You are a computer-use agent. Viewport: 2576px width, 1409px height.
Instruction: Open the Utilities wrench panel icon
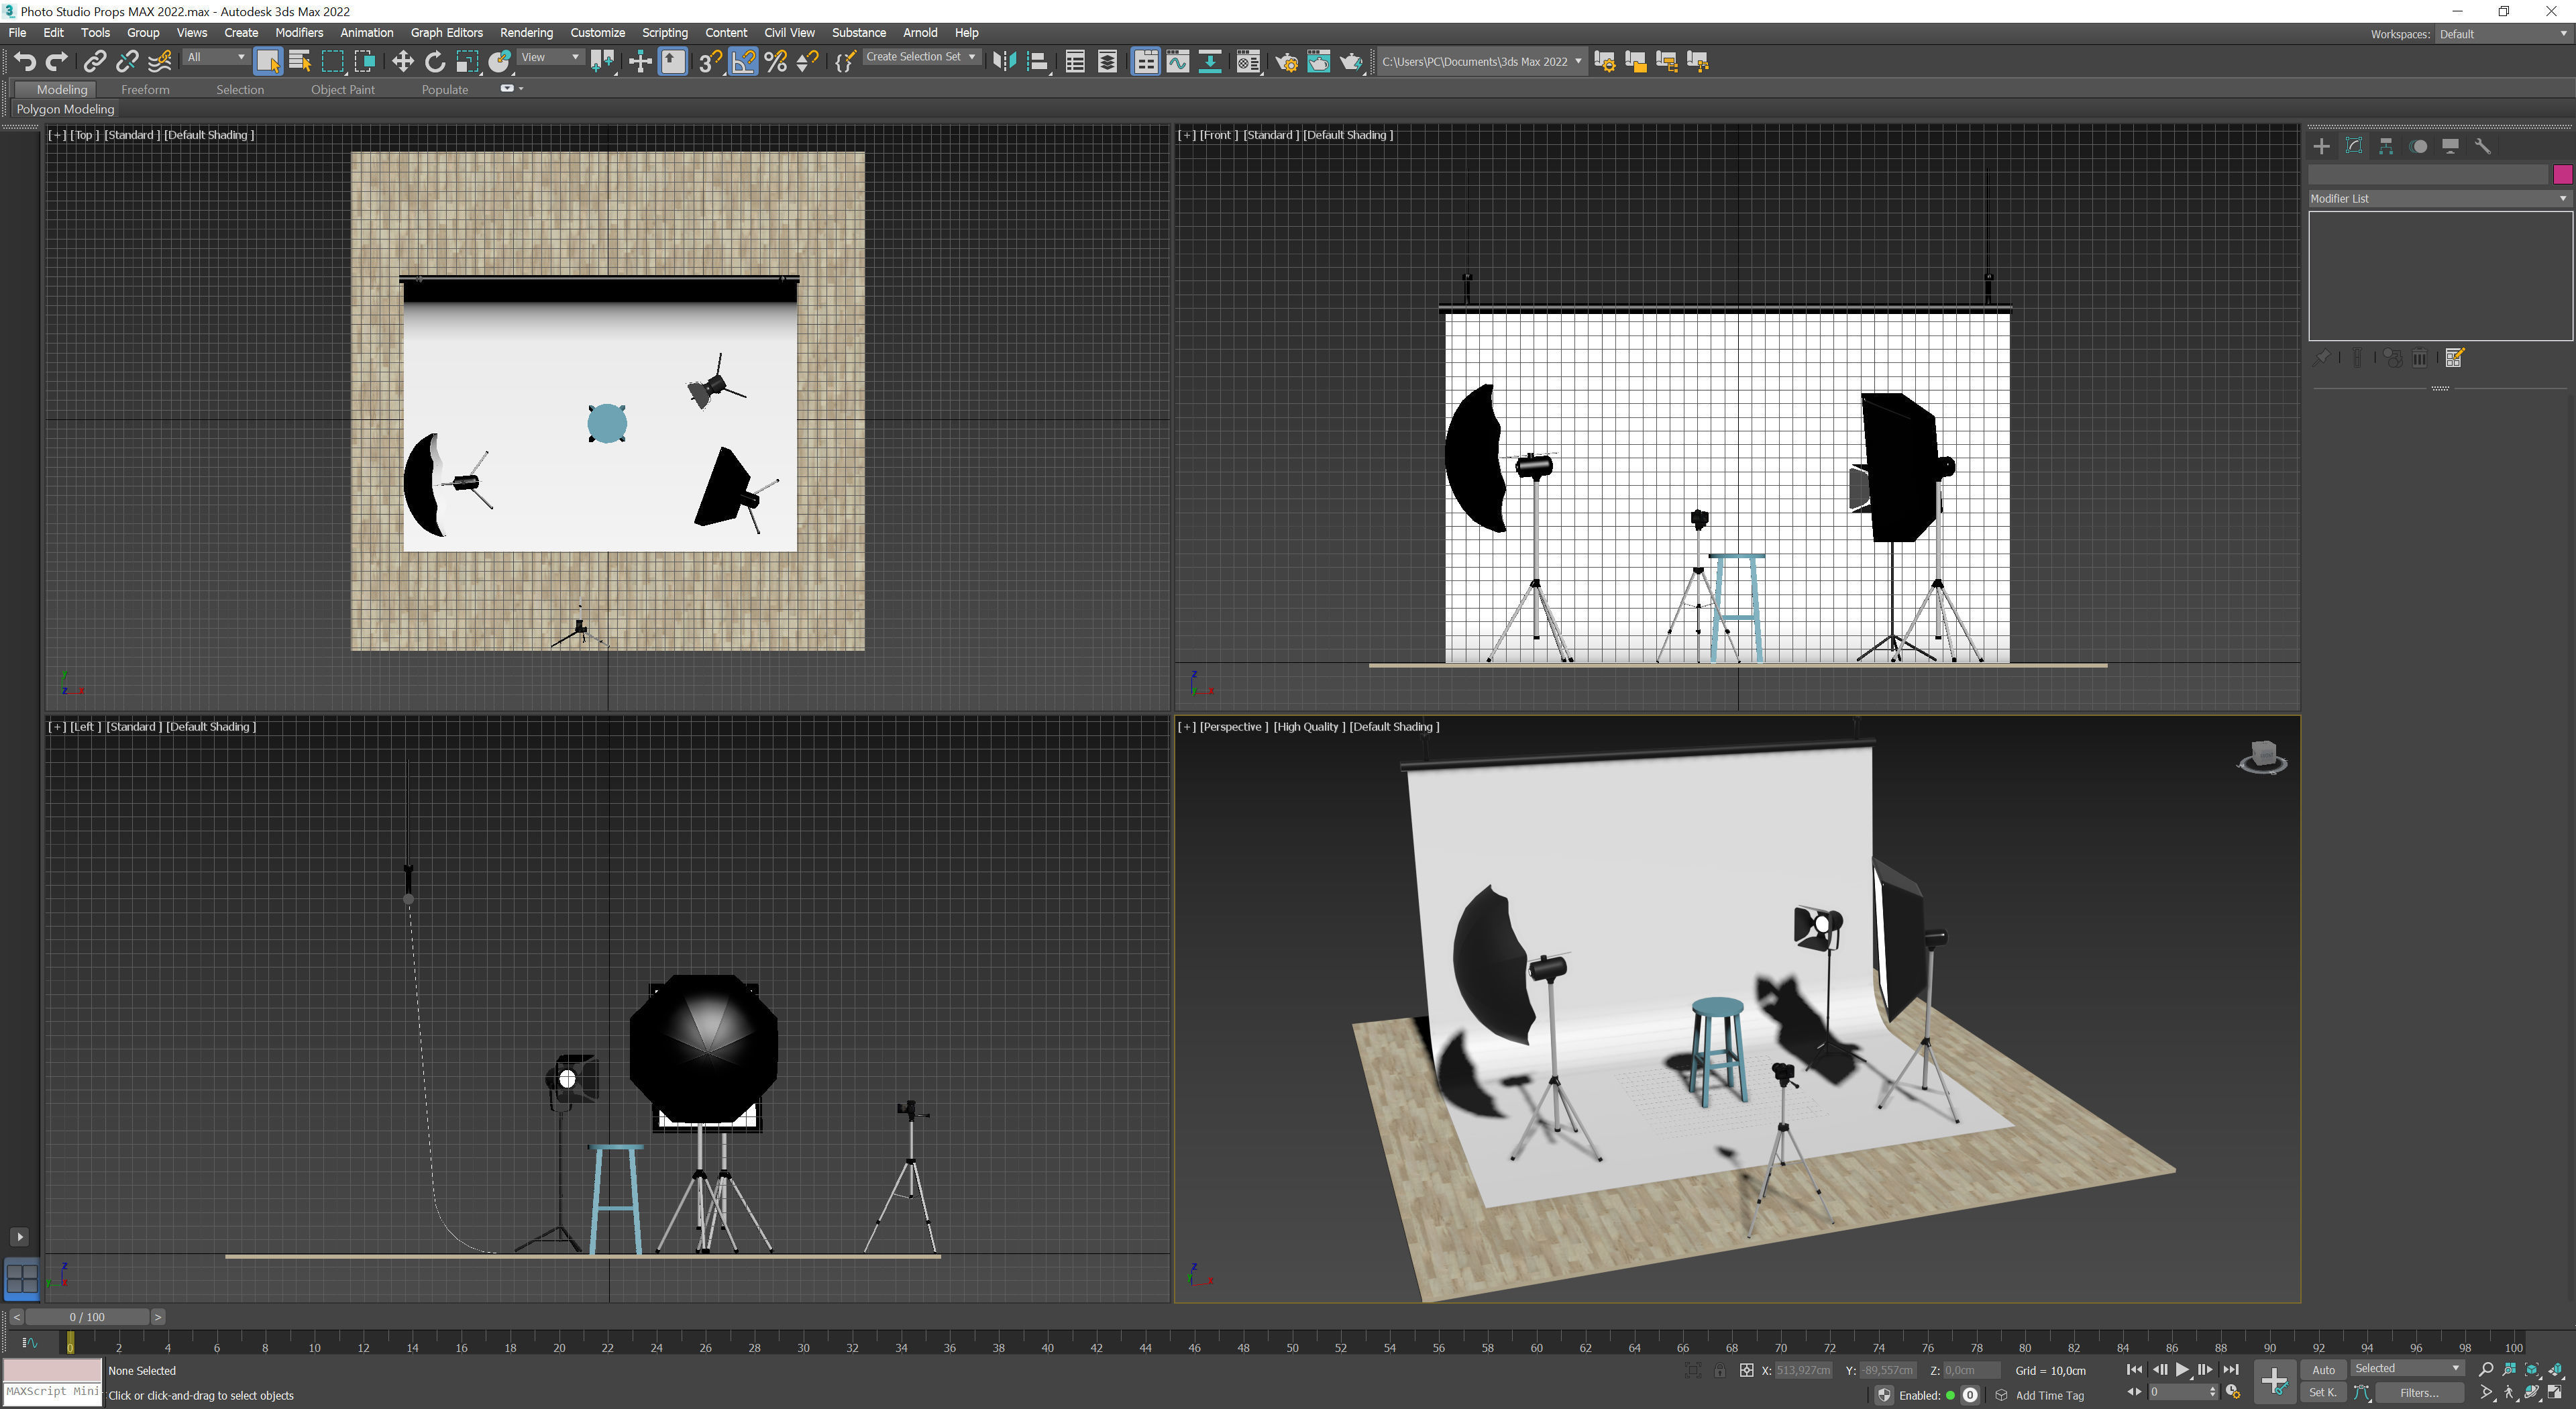2482,146
